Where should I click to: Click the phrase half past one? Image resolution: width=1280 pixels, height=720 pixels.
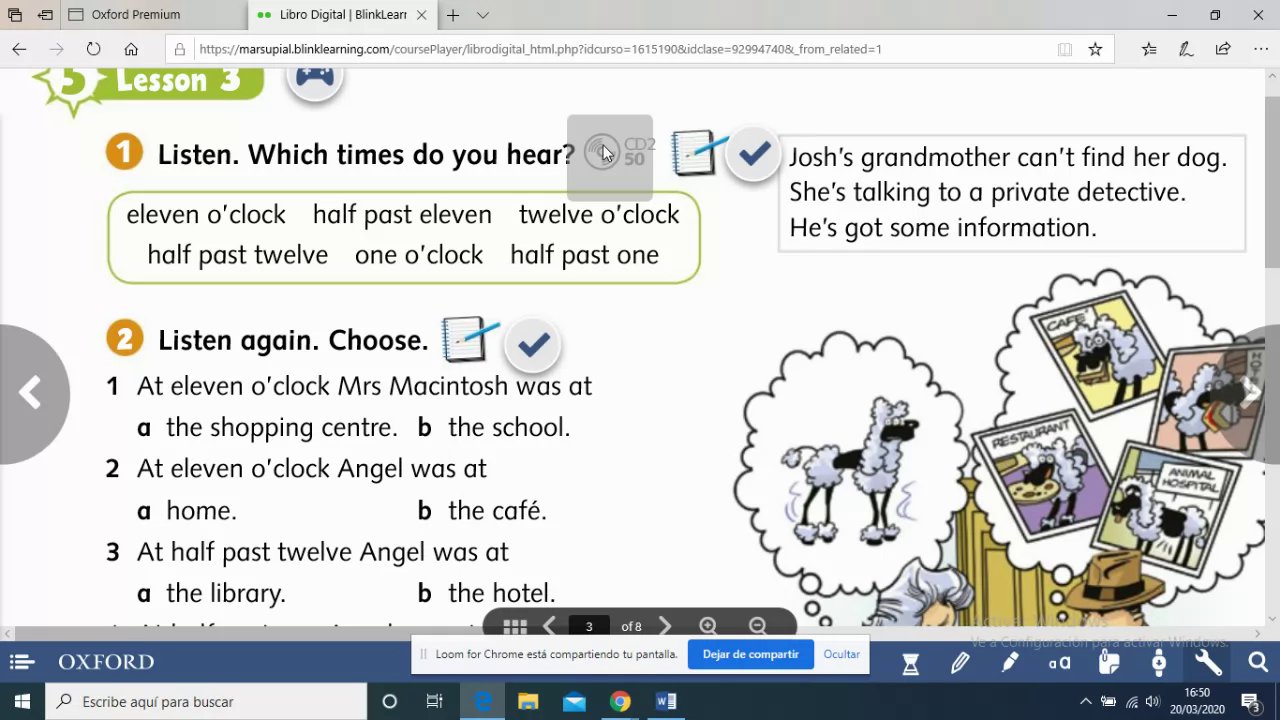tap(584, 255)
